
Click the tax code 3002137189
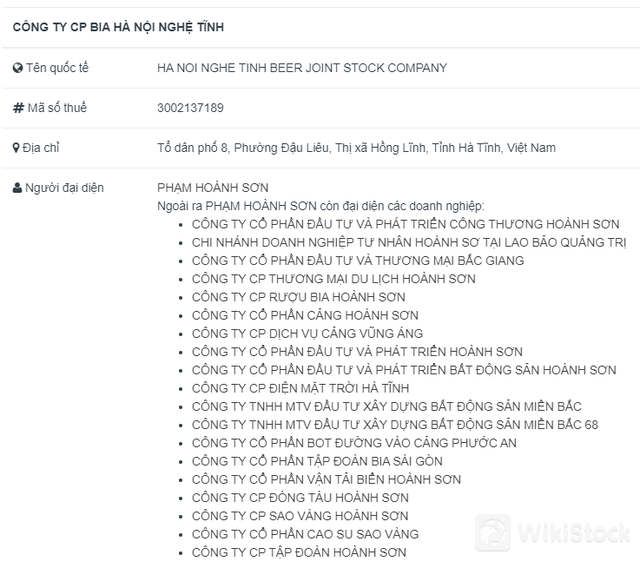coord(191,108)
